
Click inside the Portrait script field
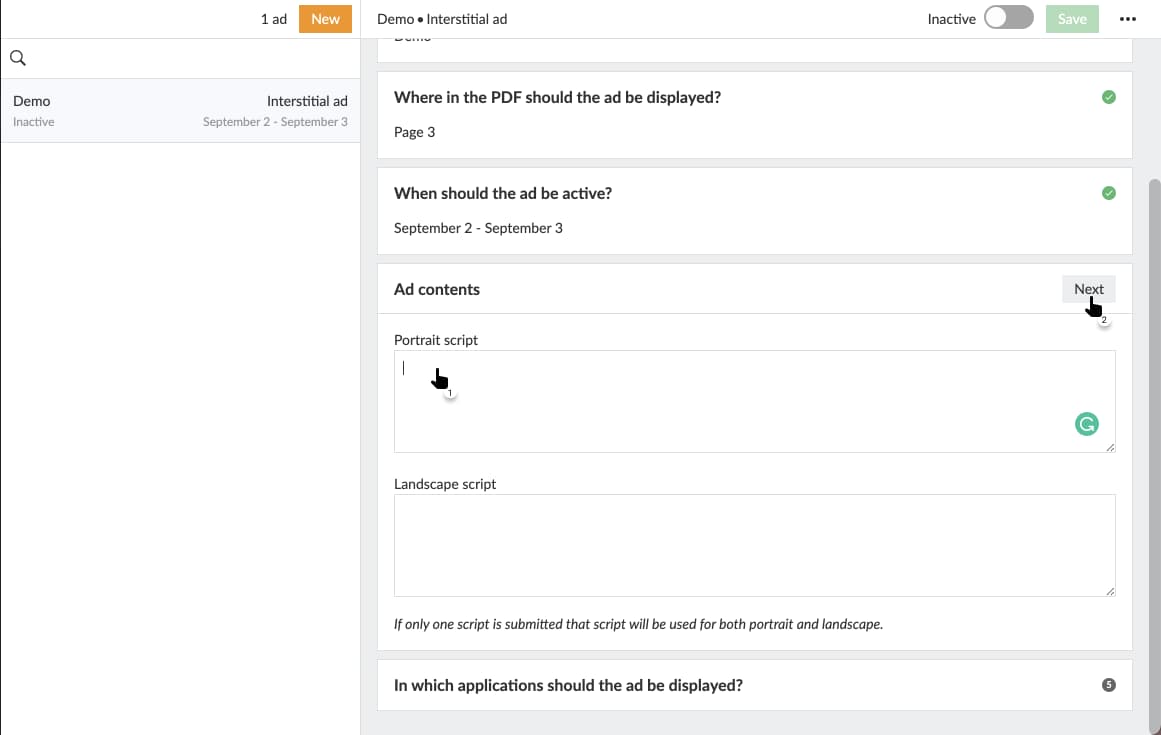tap(700, 400)
